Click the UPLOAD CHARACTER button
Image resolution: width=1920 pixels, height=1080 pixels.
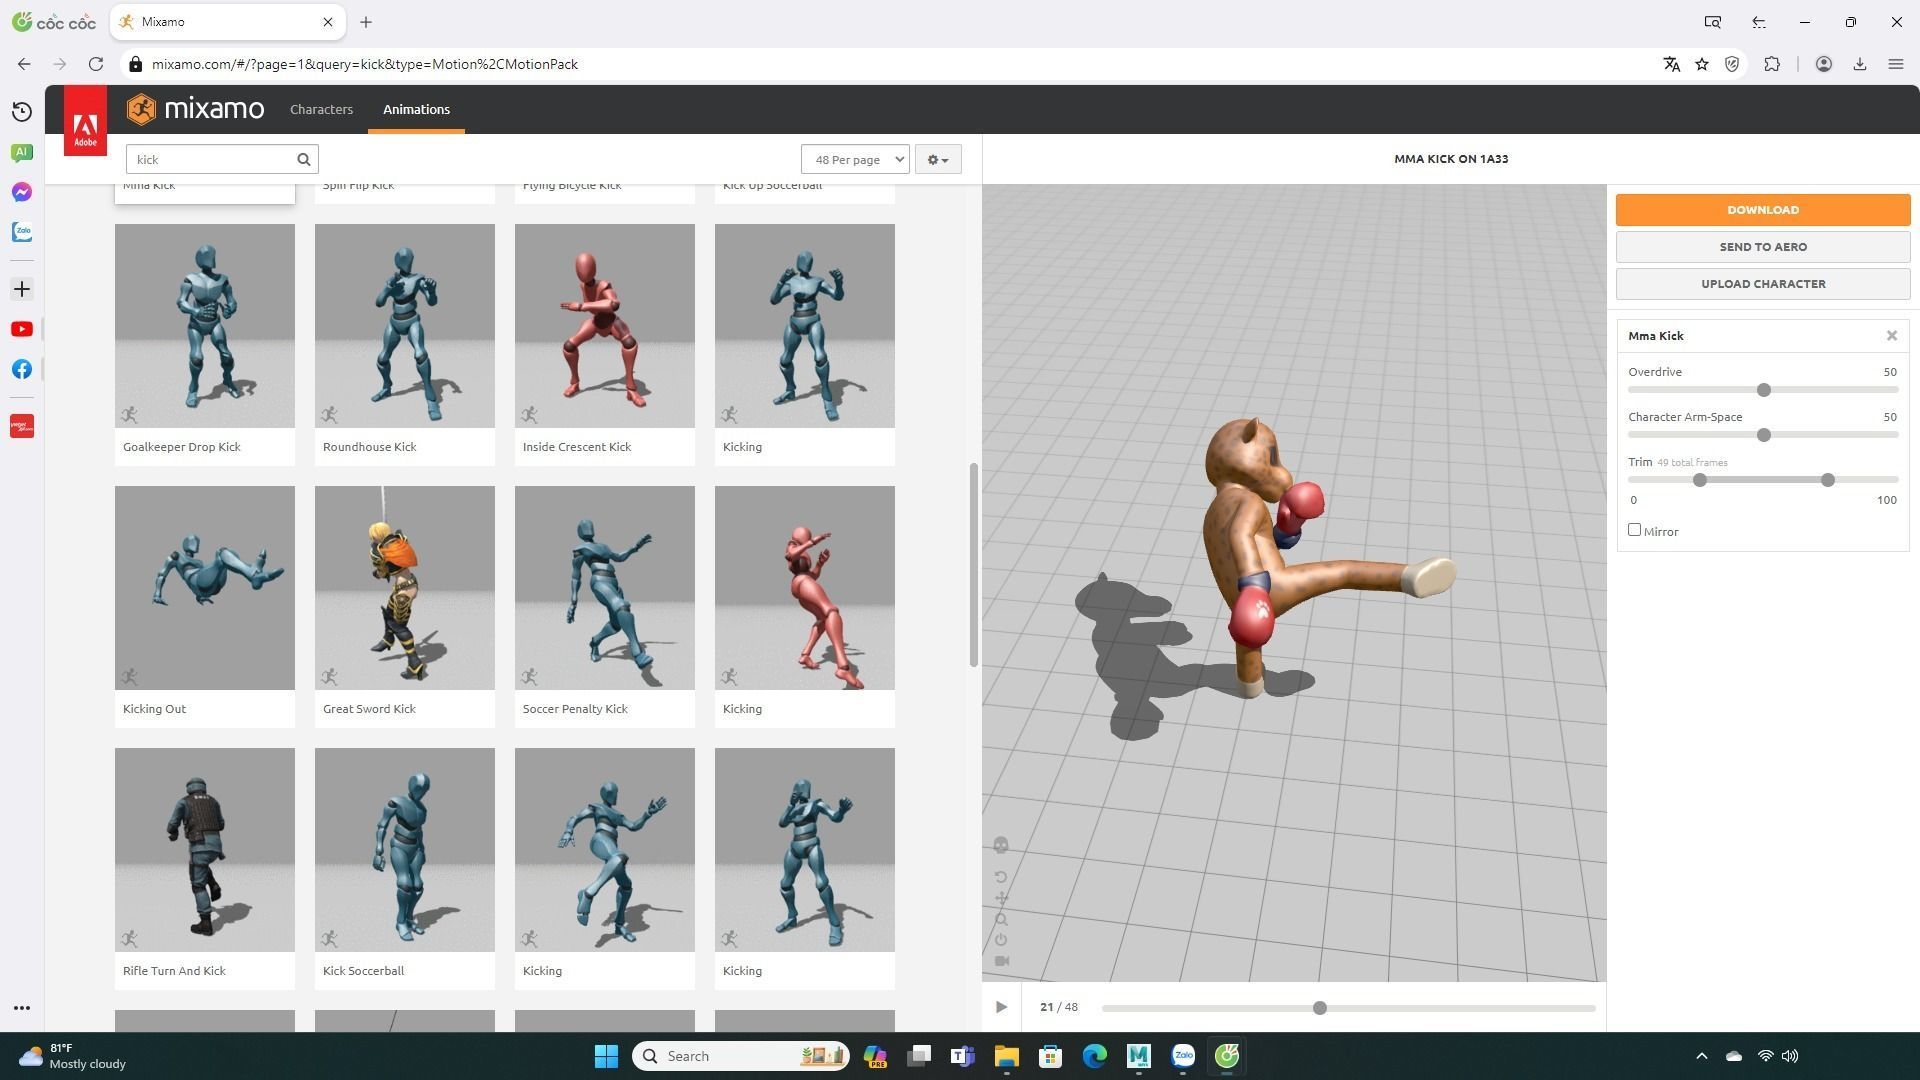[1763, 284]
